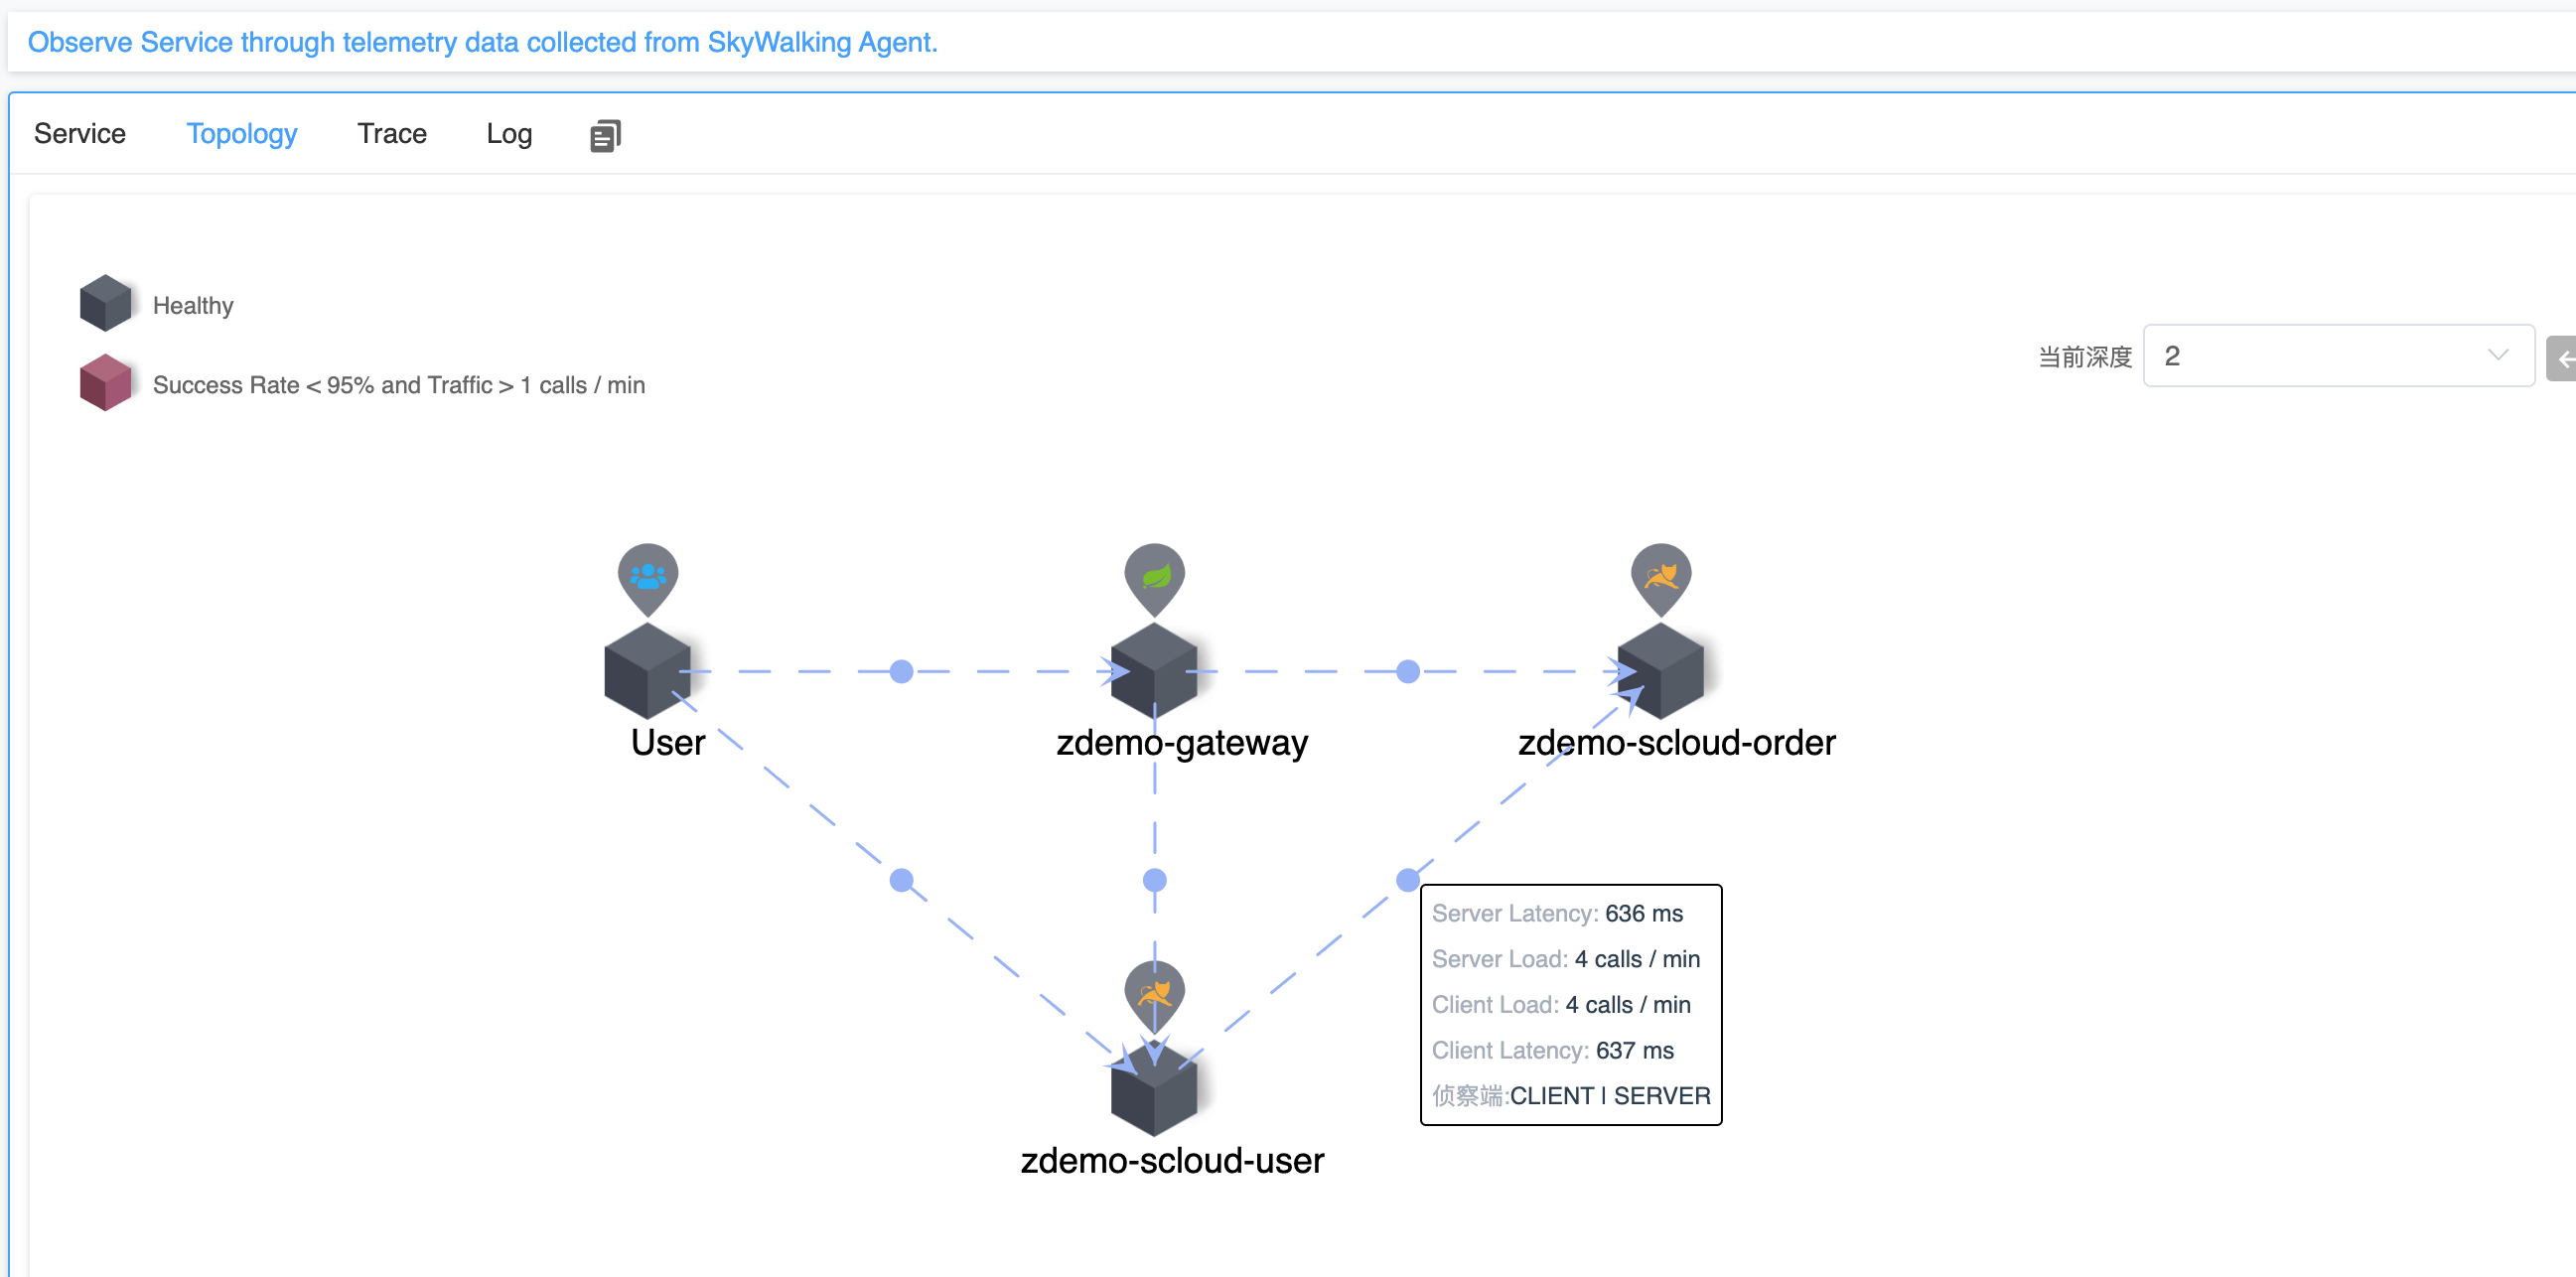Select the User node cube
The width and height of the screenshot is (2576, 1277).
pos(648,671)
